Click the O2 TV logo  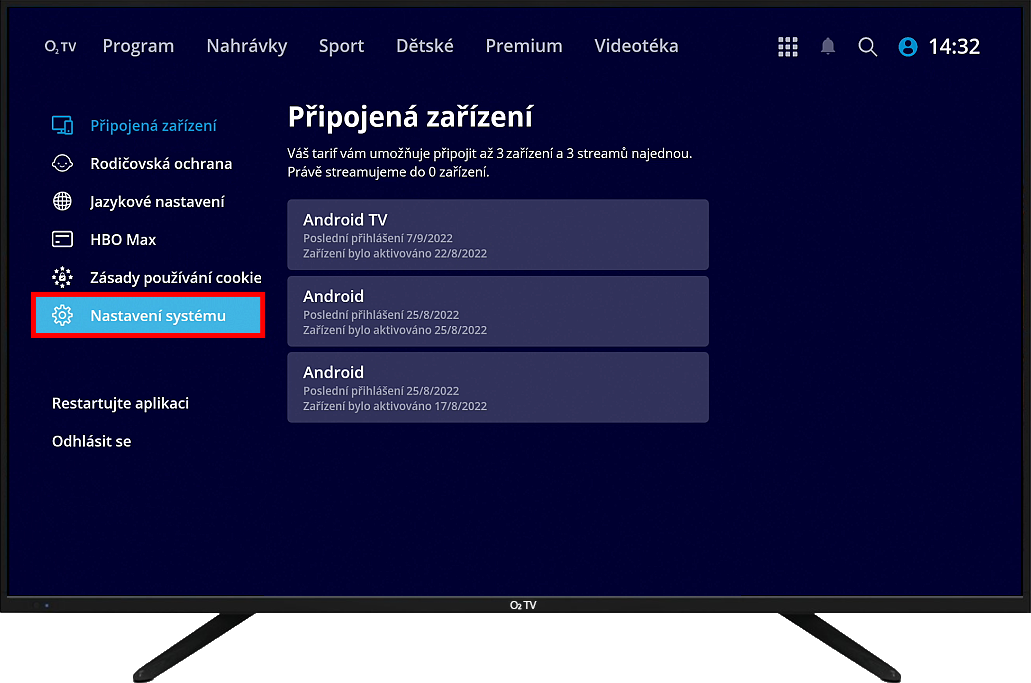[x=60, y=47]
